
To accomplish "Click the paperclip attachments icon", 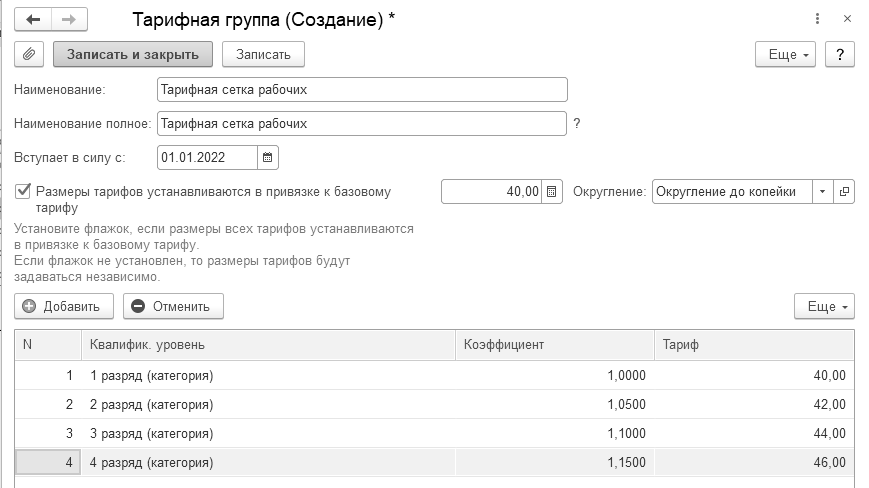I will tap(29, 55).
